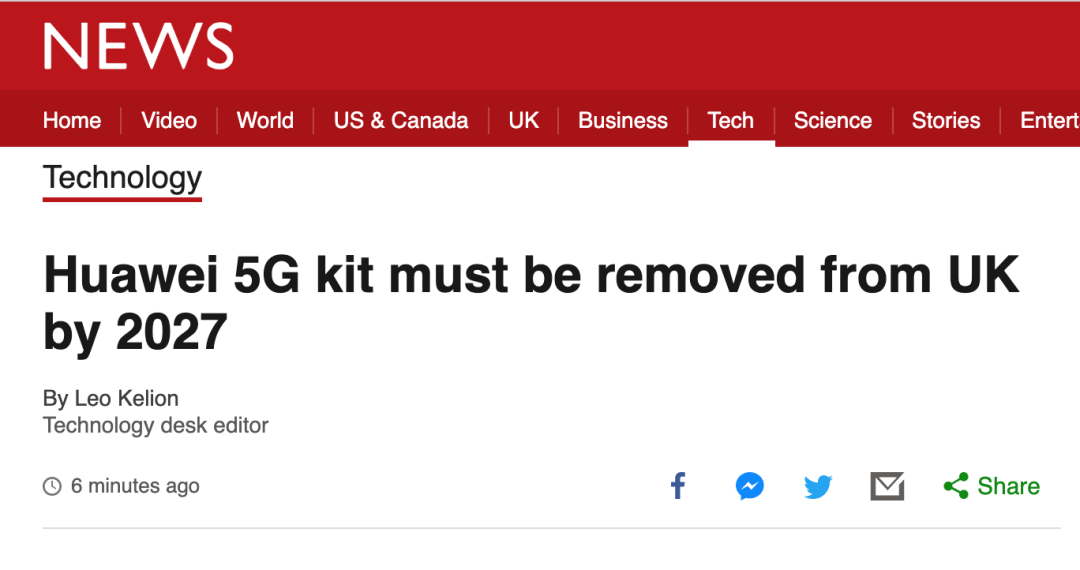Switch to the Science tab
Screen dimensions: 1080x570
(x=833, y=121)
